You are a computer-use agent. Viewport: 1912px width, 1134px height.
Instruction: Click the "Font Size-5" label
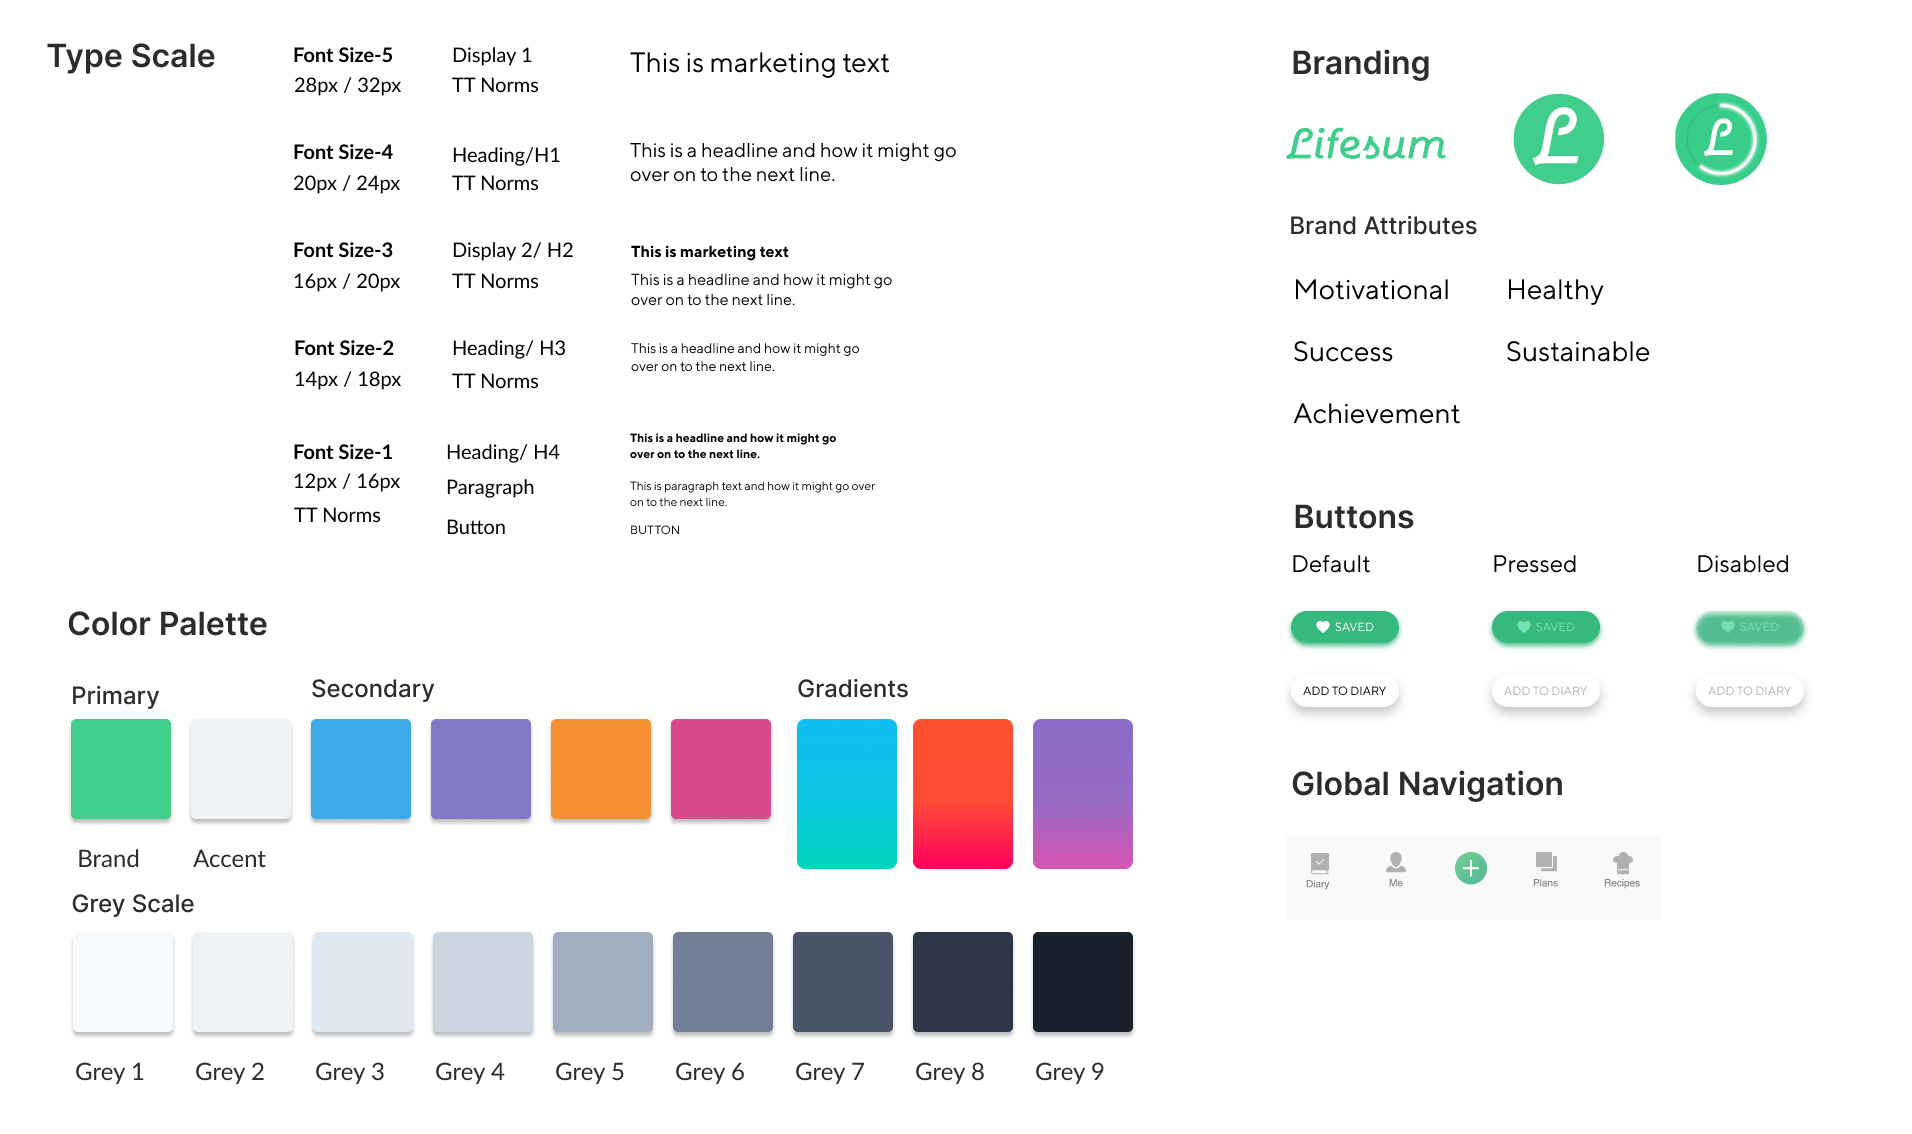[343, 55]
